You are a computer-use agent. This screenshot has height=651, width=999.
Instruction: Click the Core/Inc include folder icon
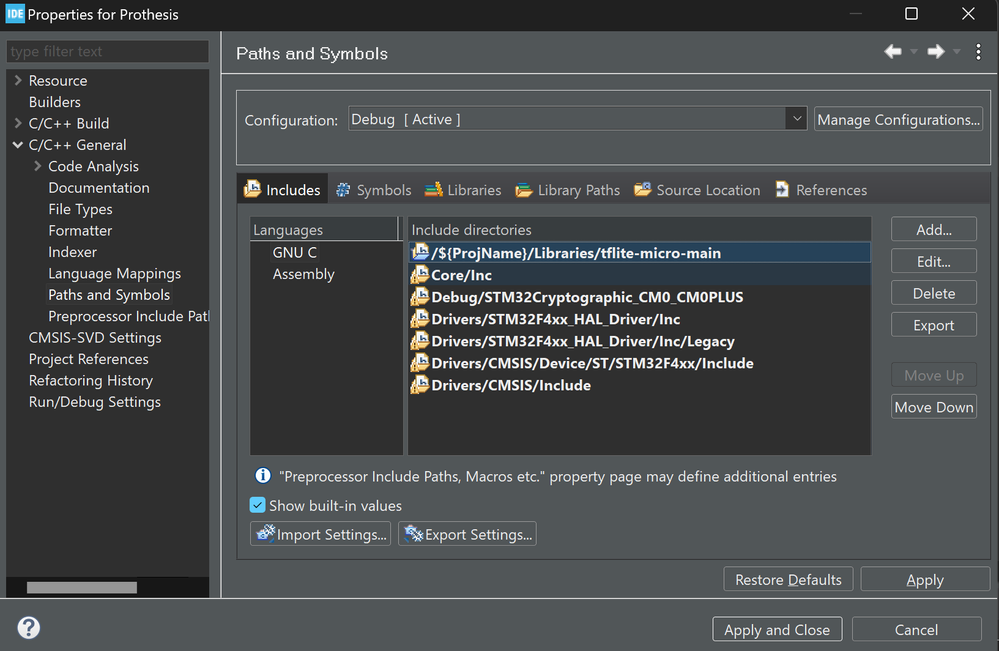click(420, 275)
